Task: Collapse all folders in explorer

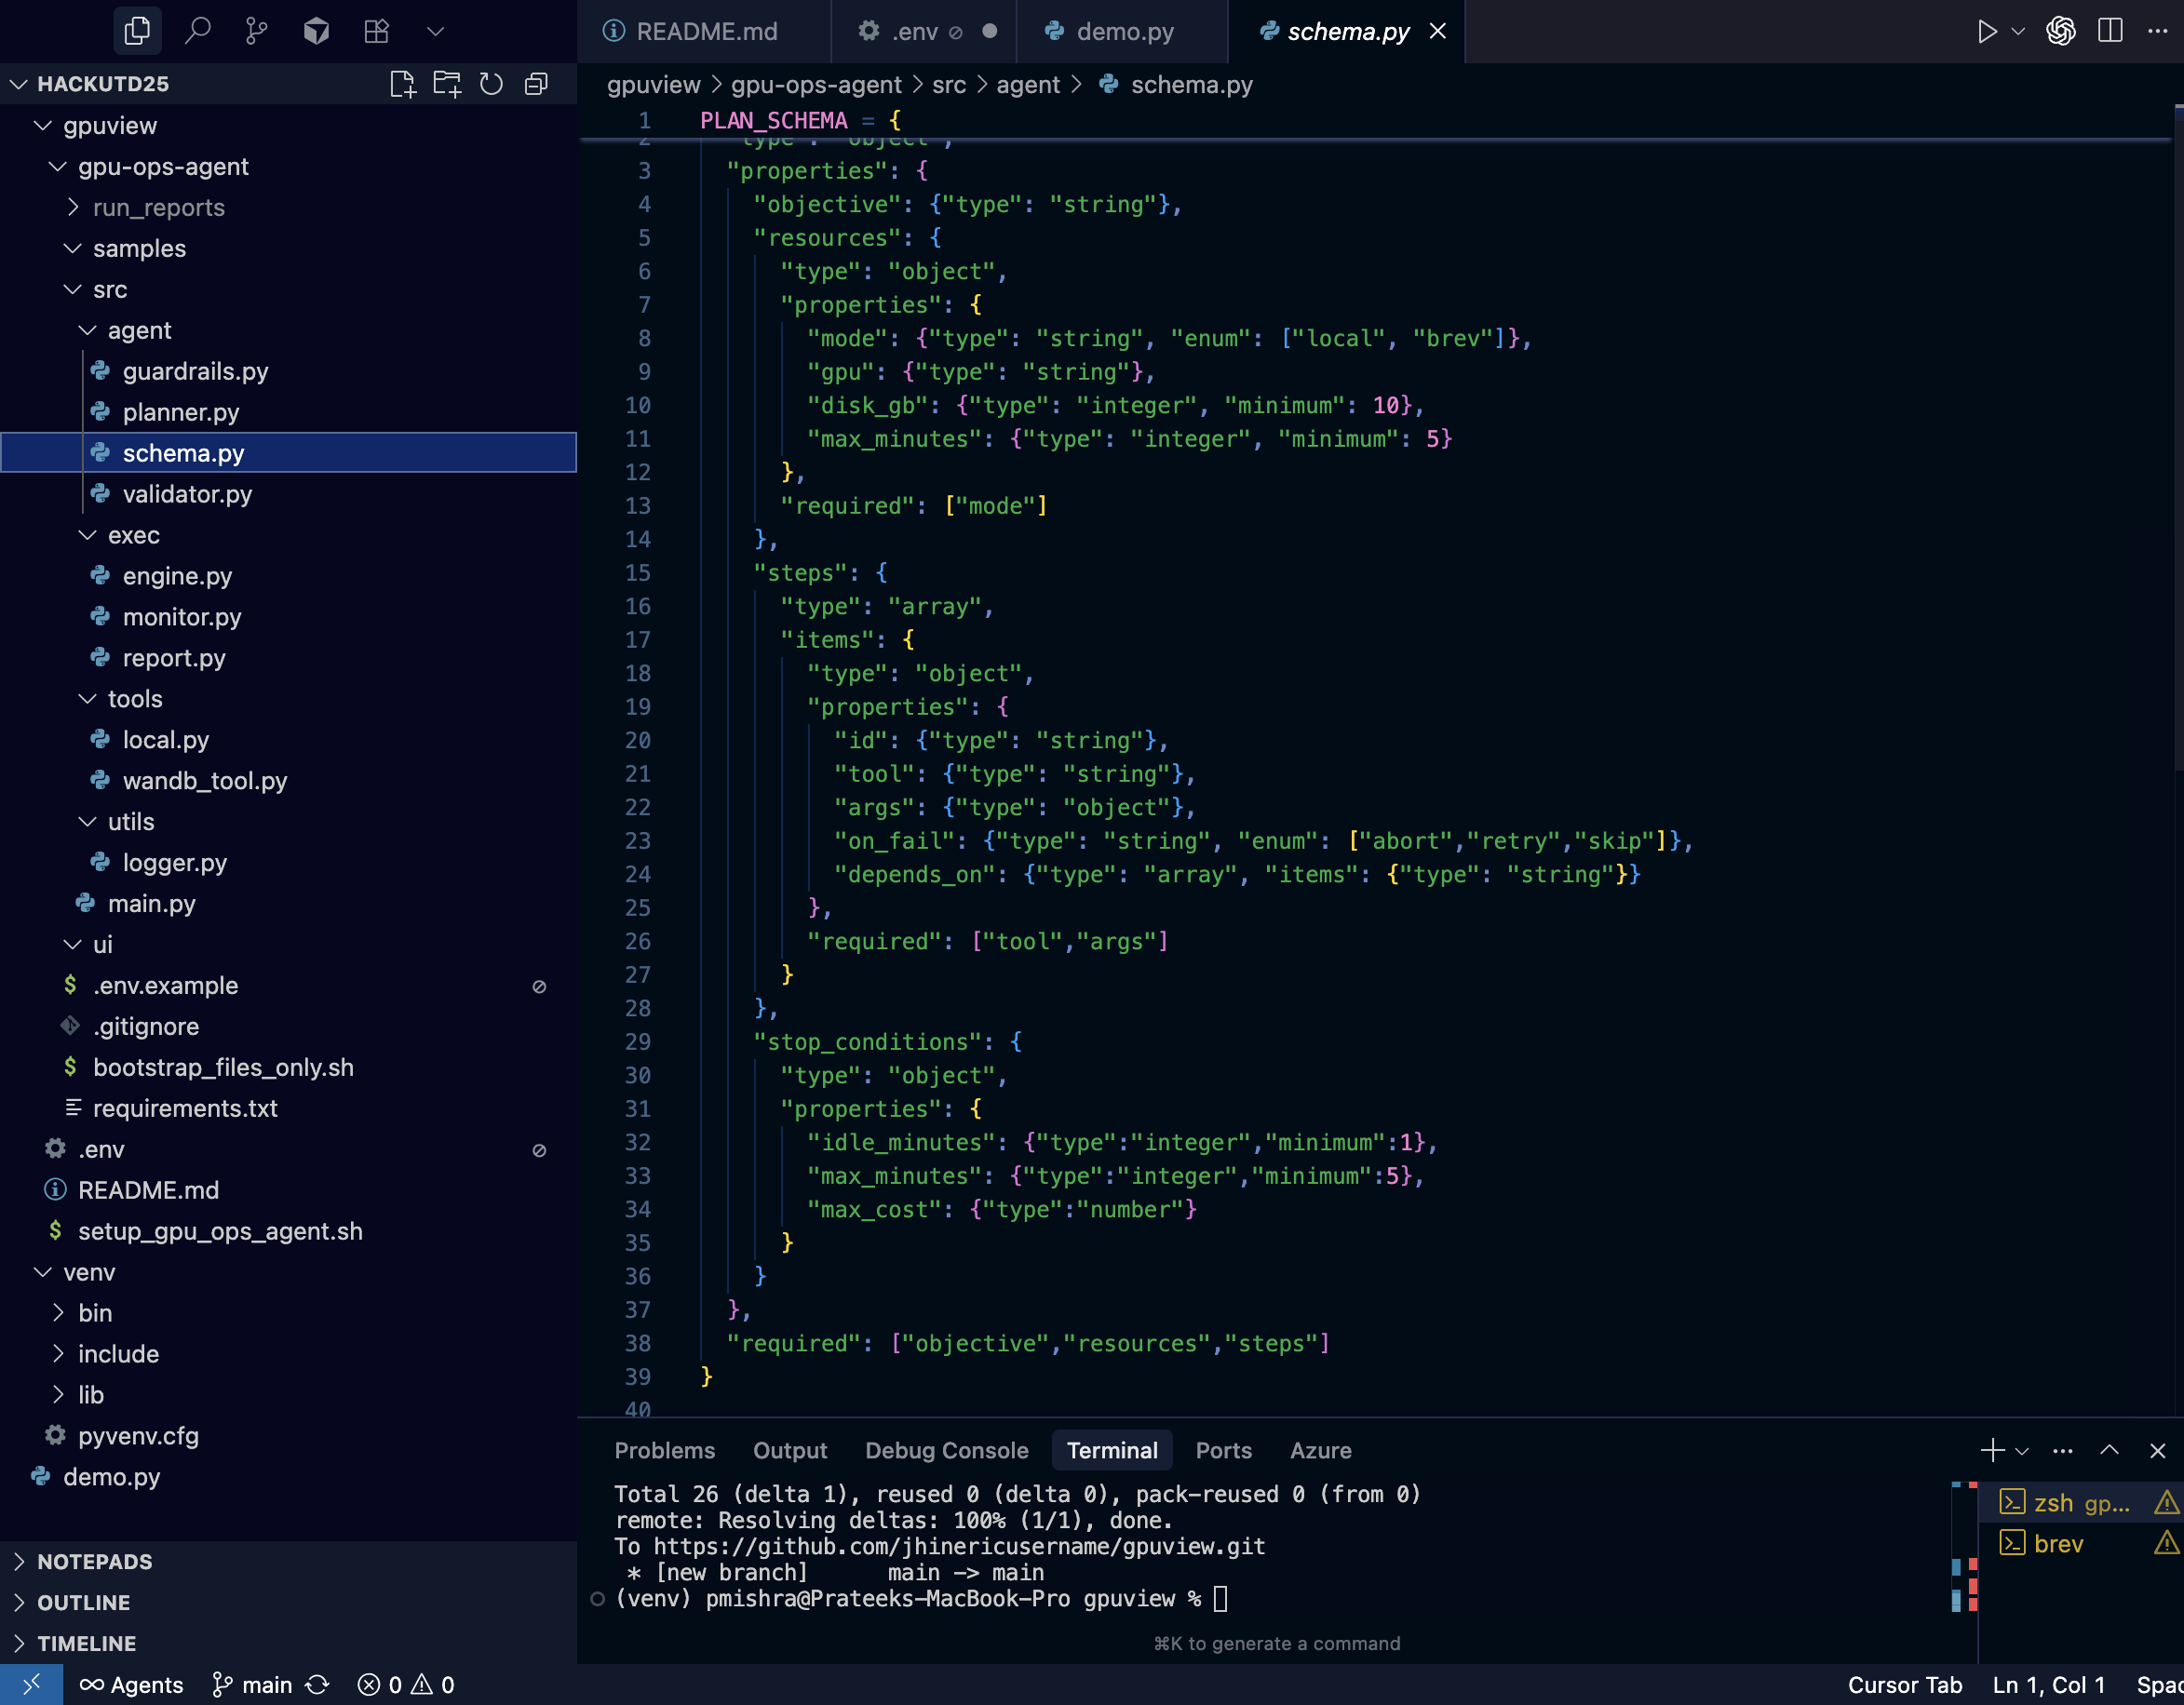Action: (x=536, y=84)
